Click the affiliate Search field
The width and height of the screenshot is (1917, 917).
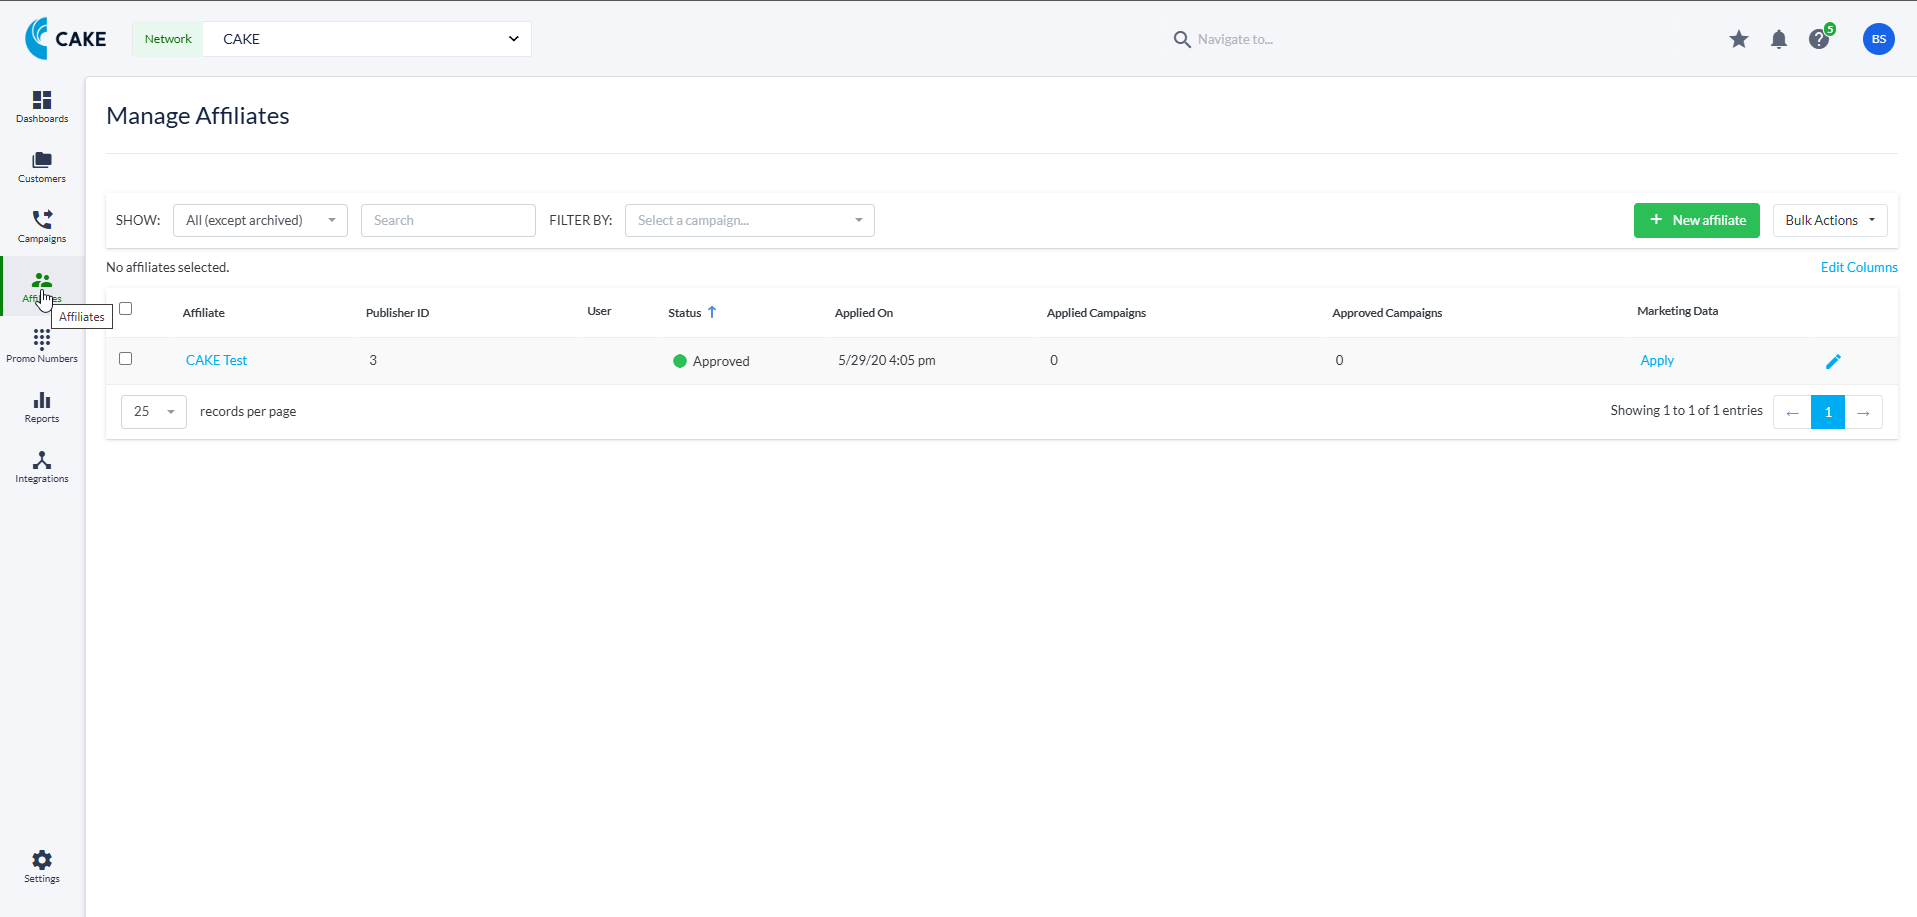[x=448, y=220]
